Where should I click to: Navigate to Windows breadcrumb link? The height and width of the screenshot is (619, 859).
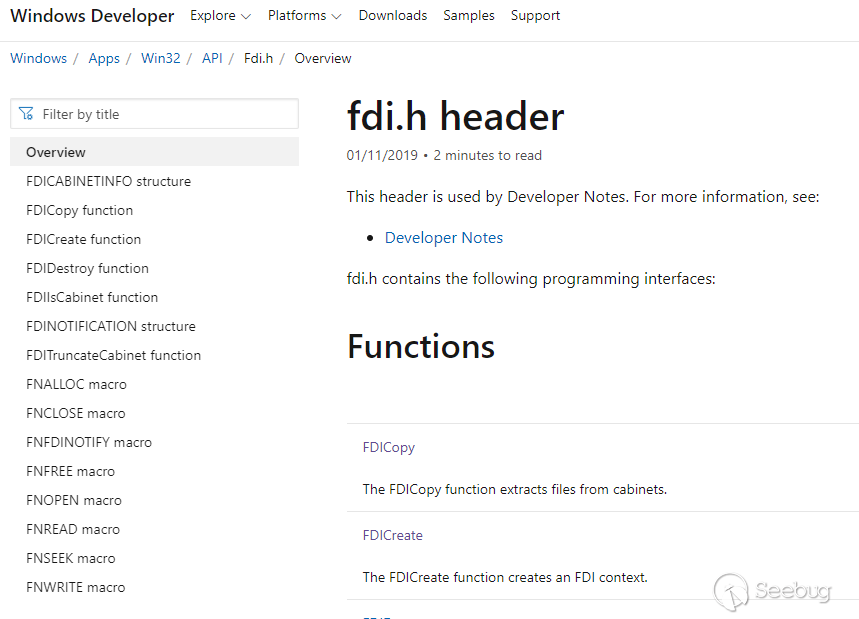(x=38, y=58)
